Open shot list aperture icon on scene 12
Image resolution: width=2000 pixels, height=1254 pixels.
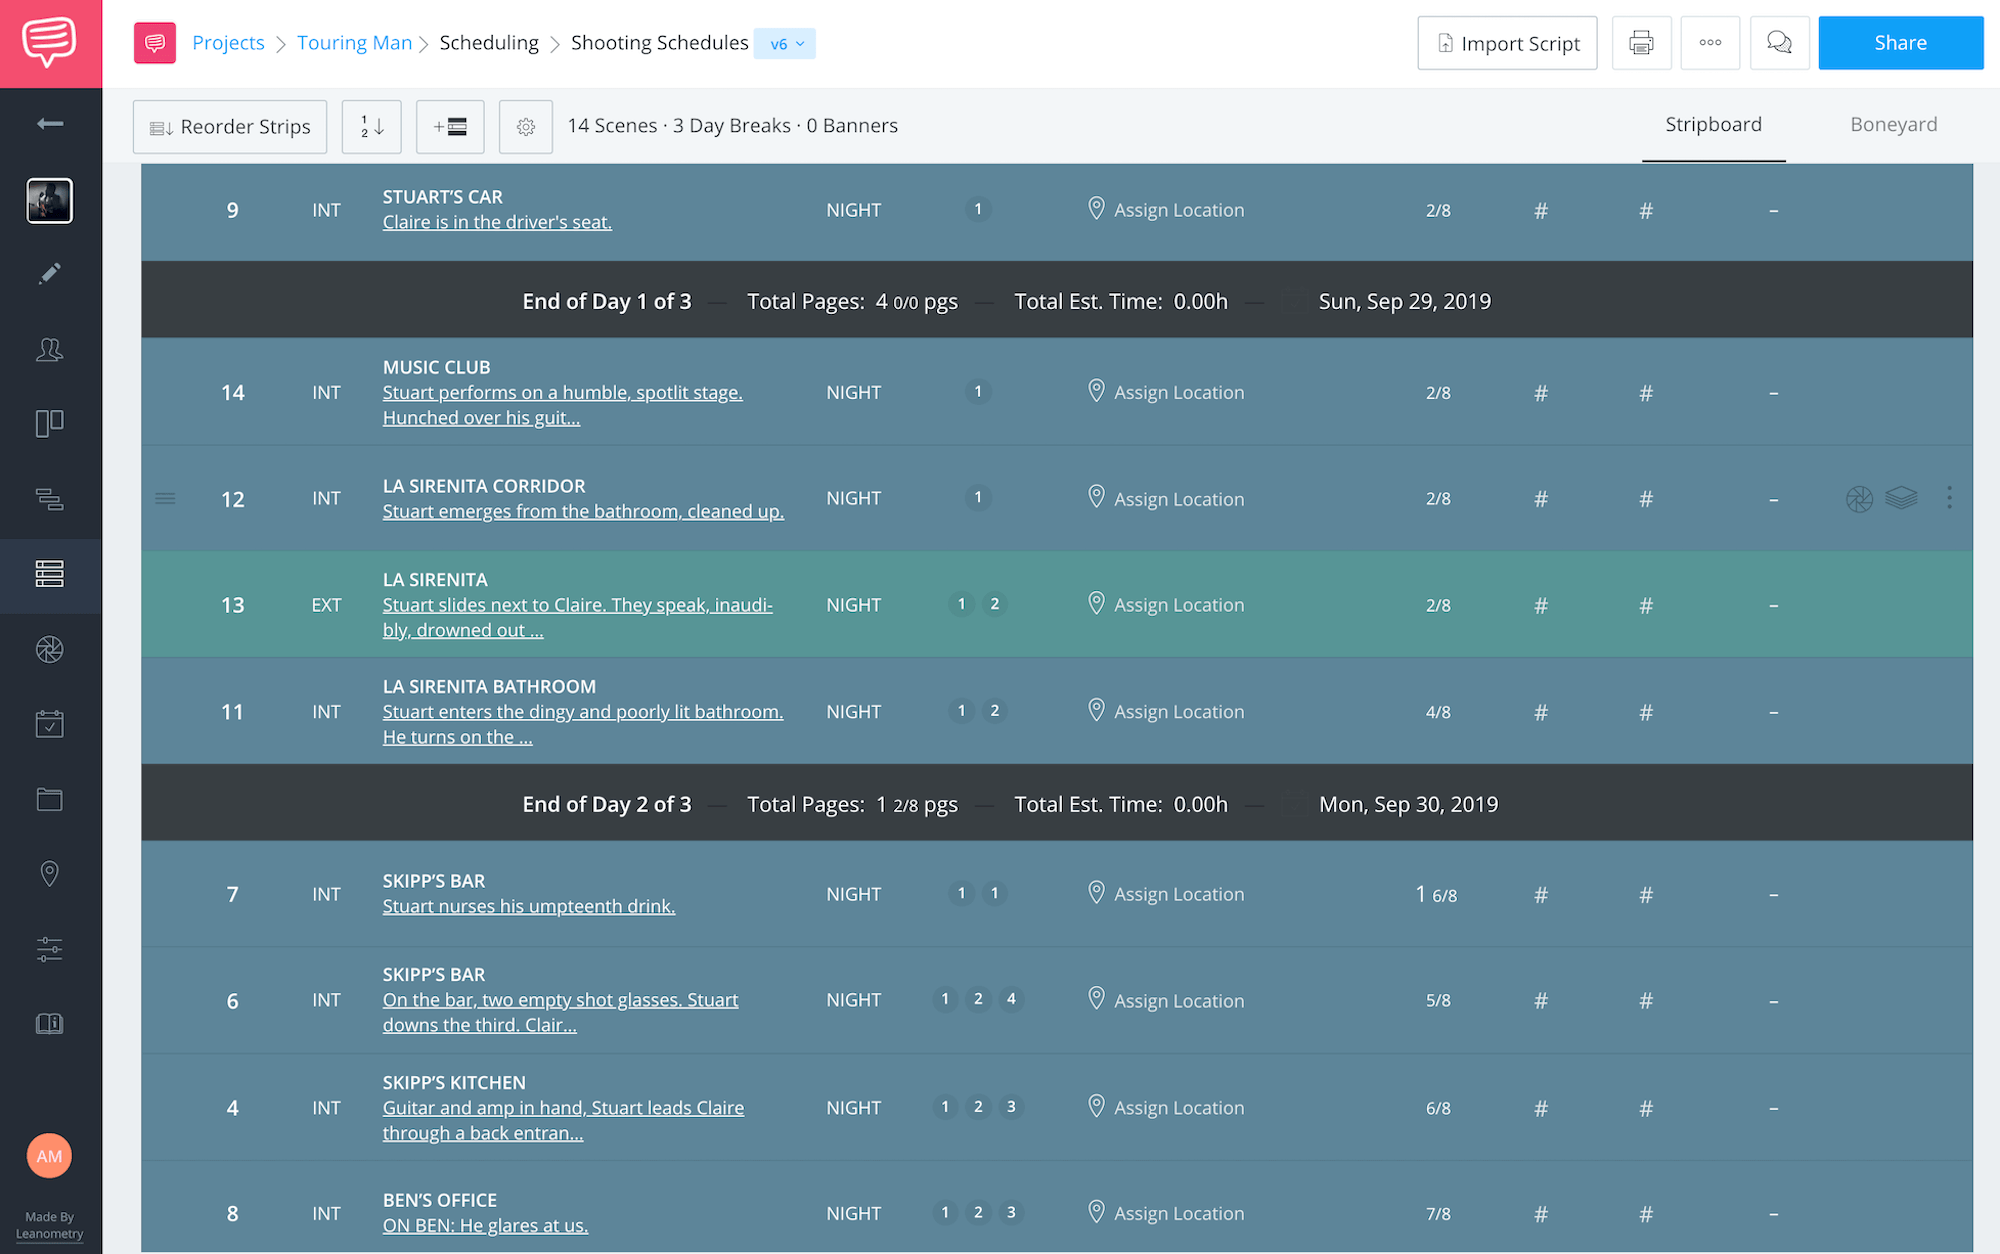coord(1859,498)
